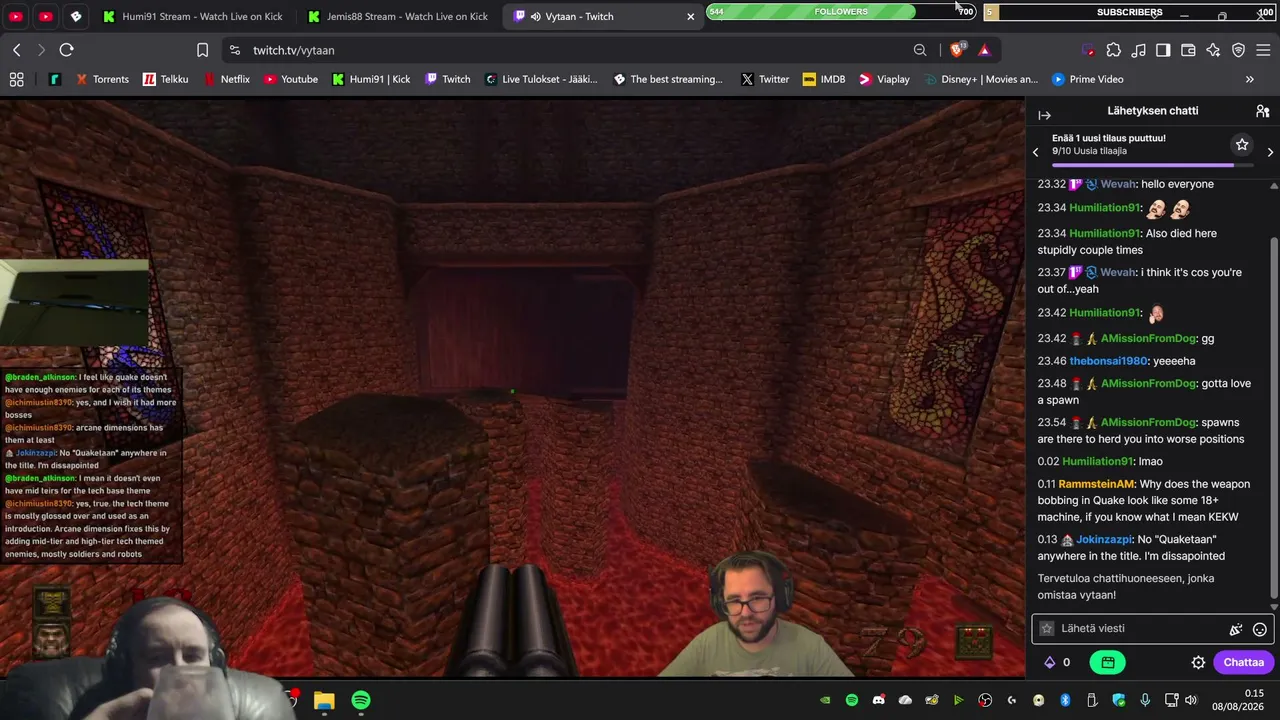The height and width of the screenshot is (720, 1280).
Task: Open the green channel points rewards button
Action: click(1107, 662)
